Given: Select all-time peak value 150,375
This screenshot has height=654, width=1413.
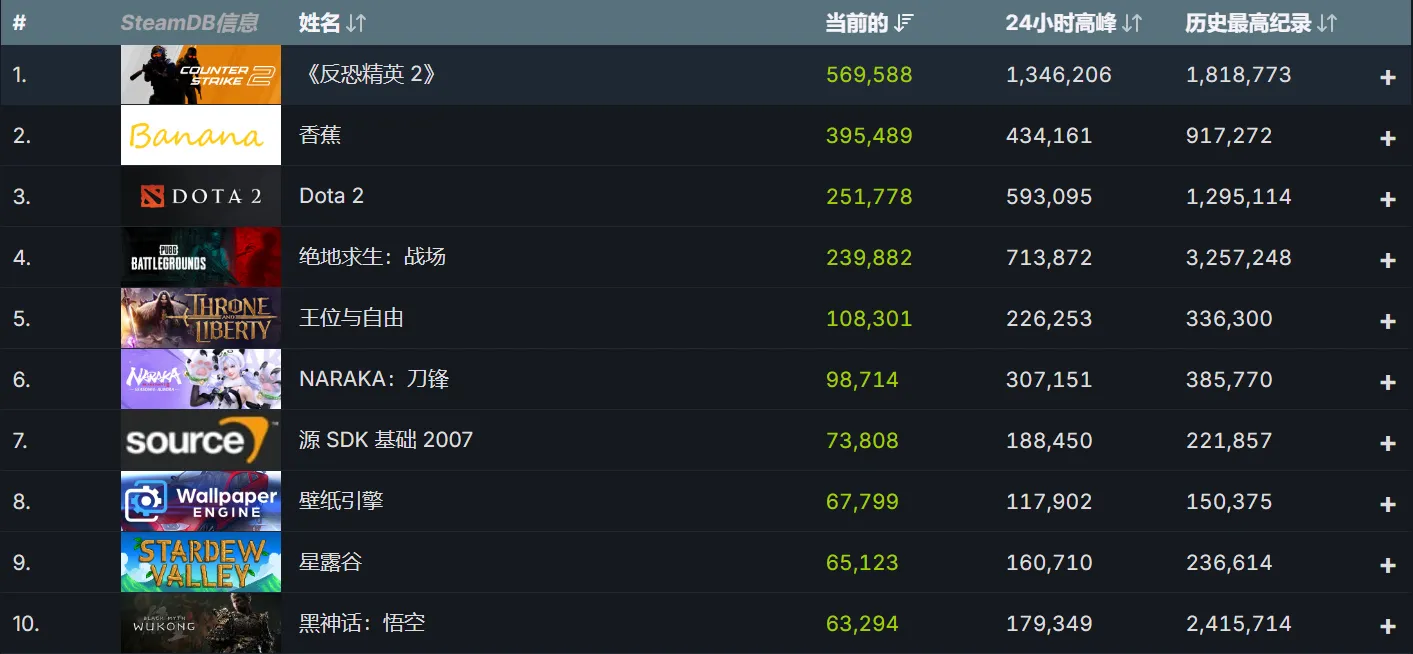Looking at the screenshot, I should tap(1229, 502).
